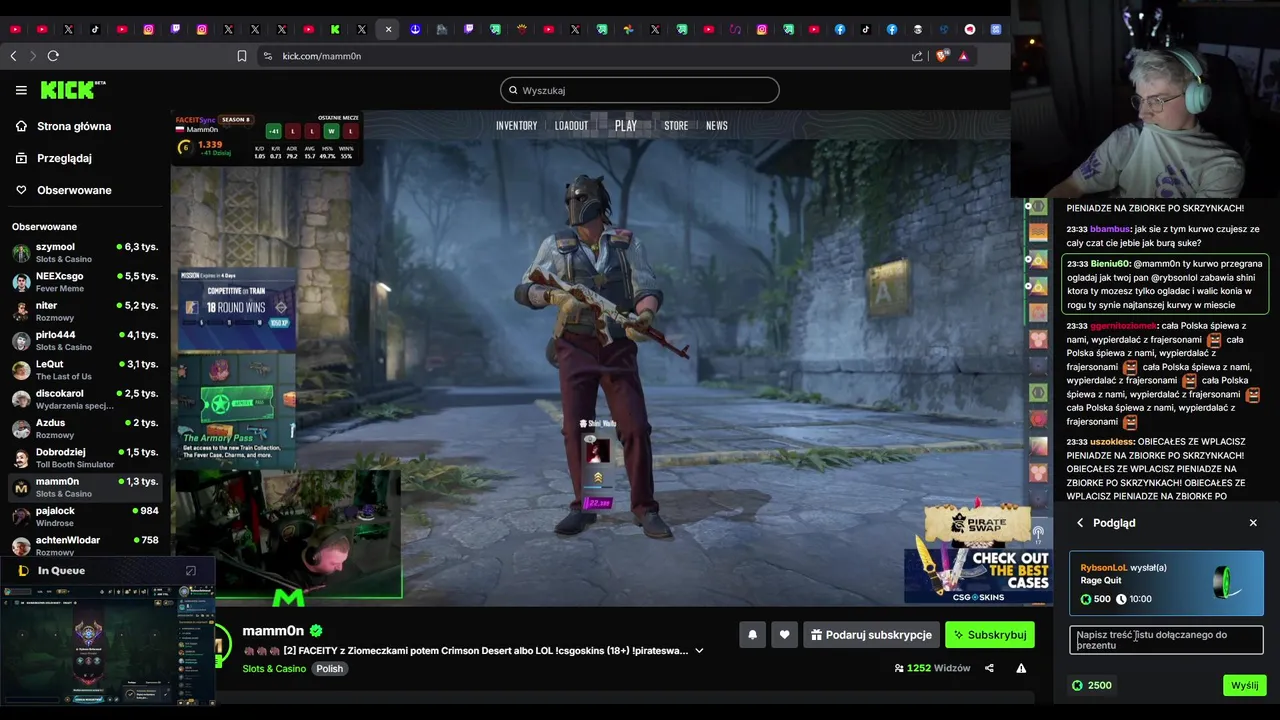Click the browser forward arrow

[x=32, y=56]
